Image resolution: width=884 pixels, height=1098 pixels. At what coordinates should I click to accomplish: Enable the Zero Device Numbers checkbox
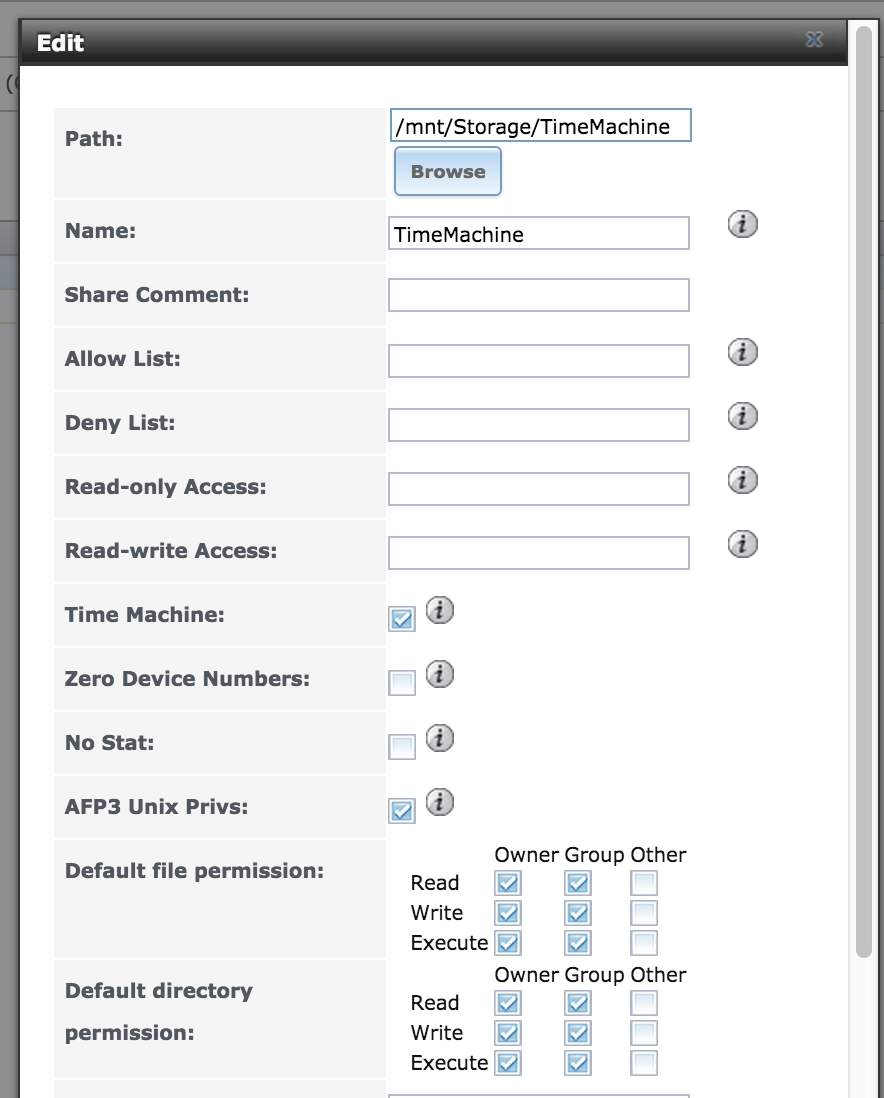(402, 683)
